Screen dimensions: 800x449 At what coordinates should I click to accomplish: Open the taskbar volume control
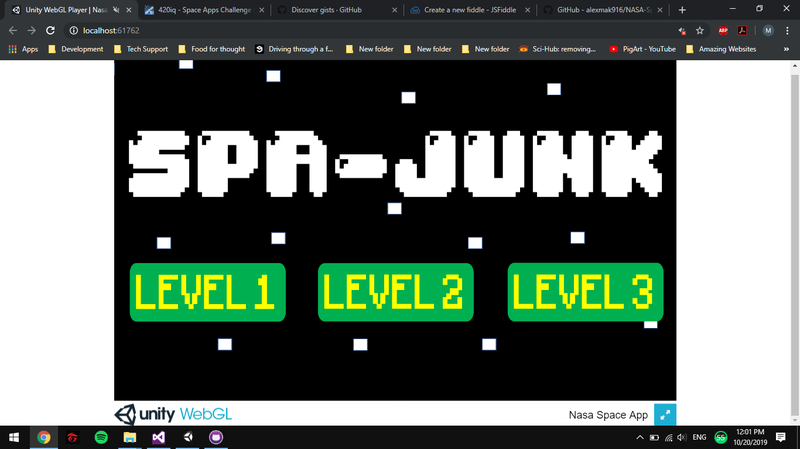[x=680, y=438]
